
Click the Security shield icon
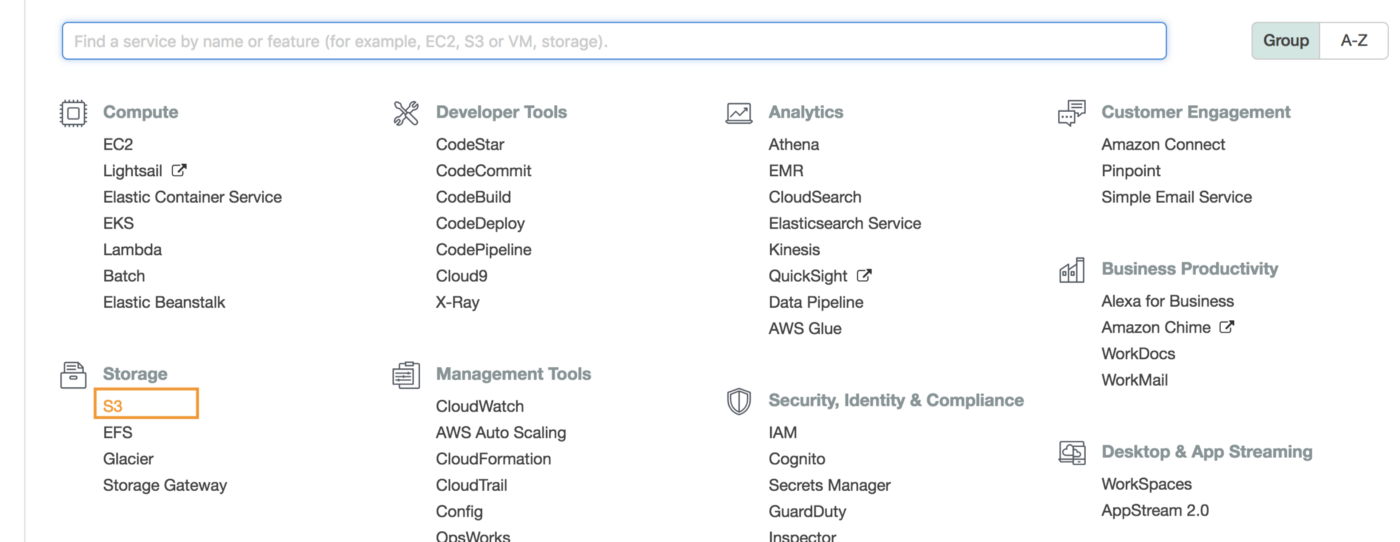pos(738,401)
